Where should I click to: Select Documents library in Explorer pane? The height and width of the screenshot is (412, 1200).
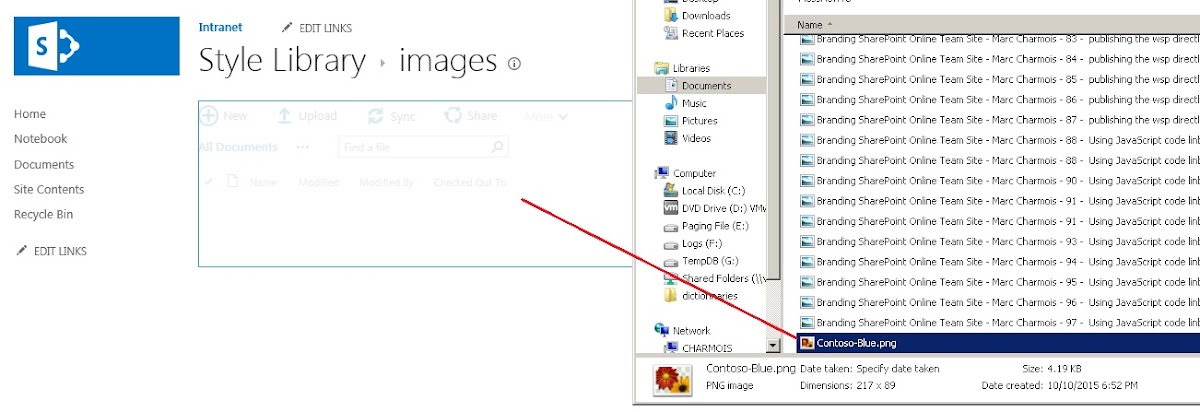[706, 86]
